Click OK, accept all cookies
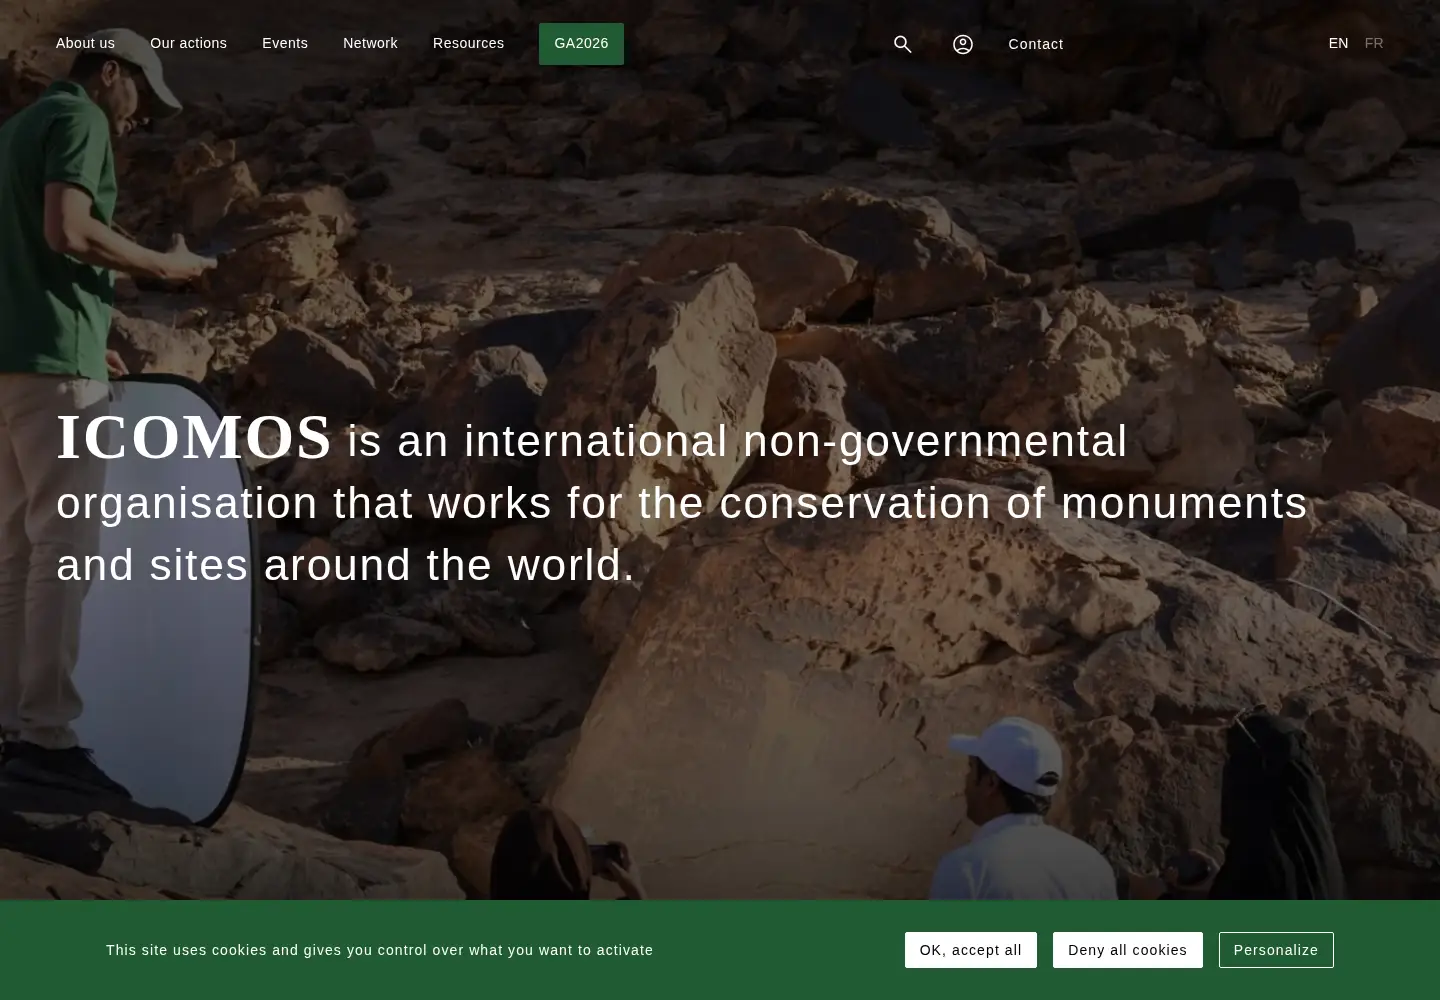Image resolution: width=1440 pixels, height=1000 pixels. click(x=970, y=950)
